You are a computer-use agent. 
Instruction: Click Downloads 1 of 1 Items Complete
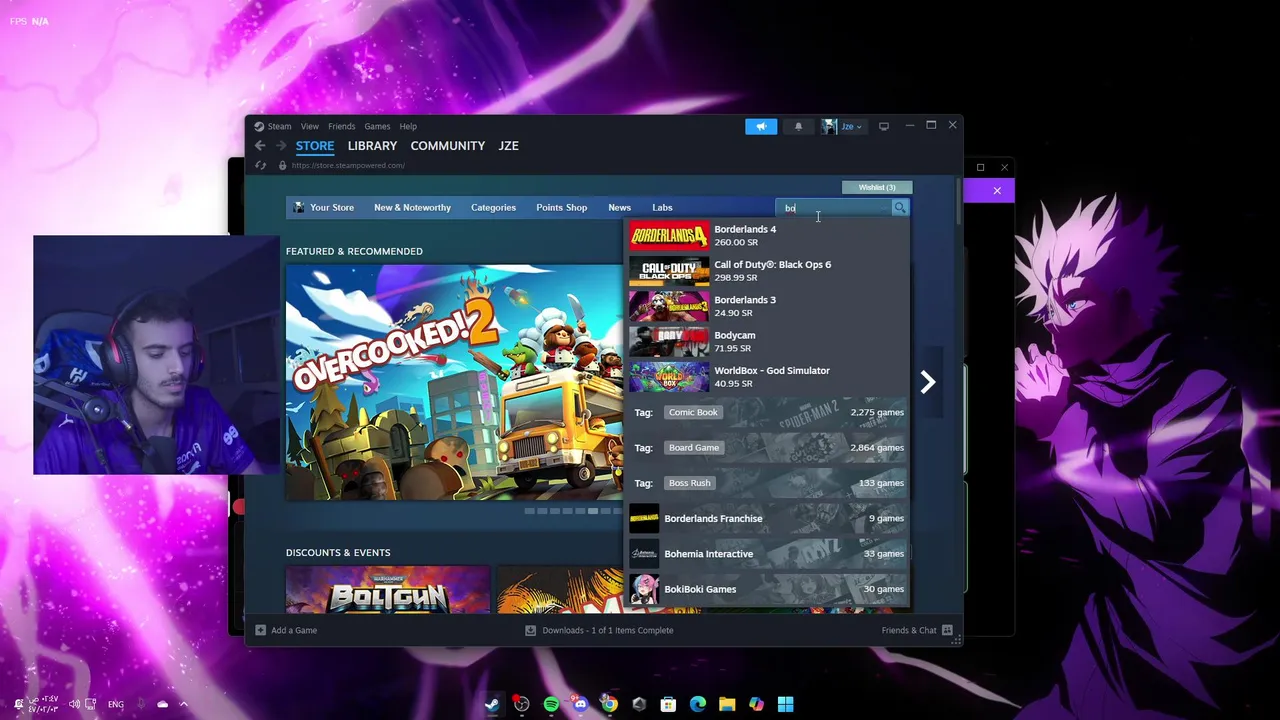[x=607, y=630]
